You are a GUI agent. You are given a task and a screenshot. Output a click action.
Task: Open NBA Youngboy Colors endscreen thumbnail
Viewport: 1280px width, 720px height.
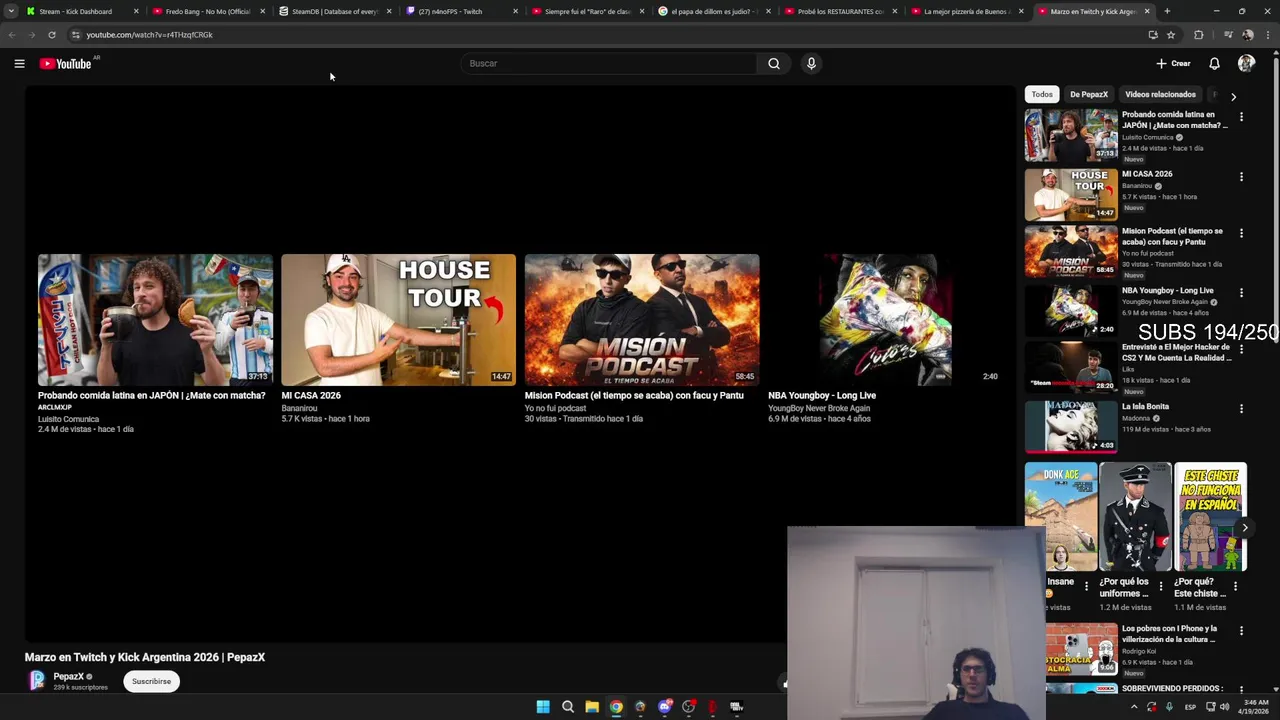pos(885,320)
